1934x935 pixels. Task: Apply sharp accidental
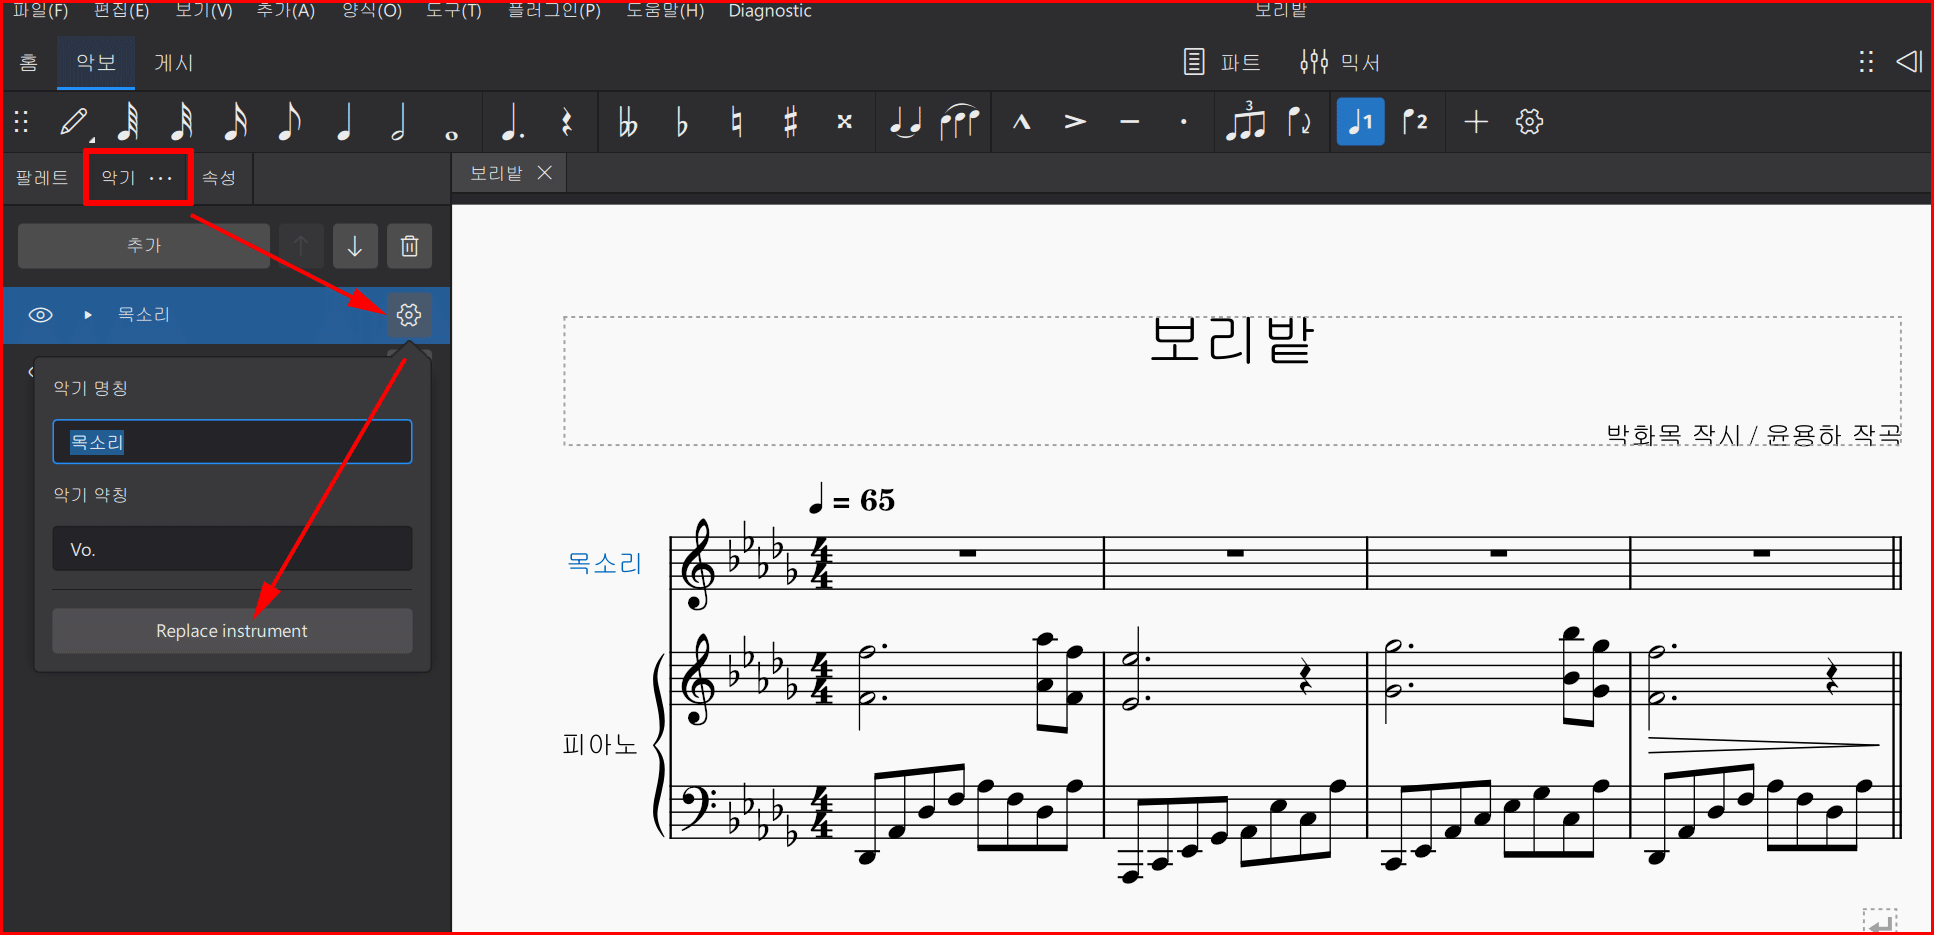791,122
